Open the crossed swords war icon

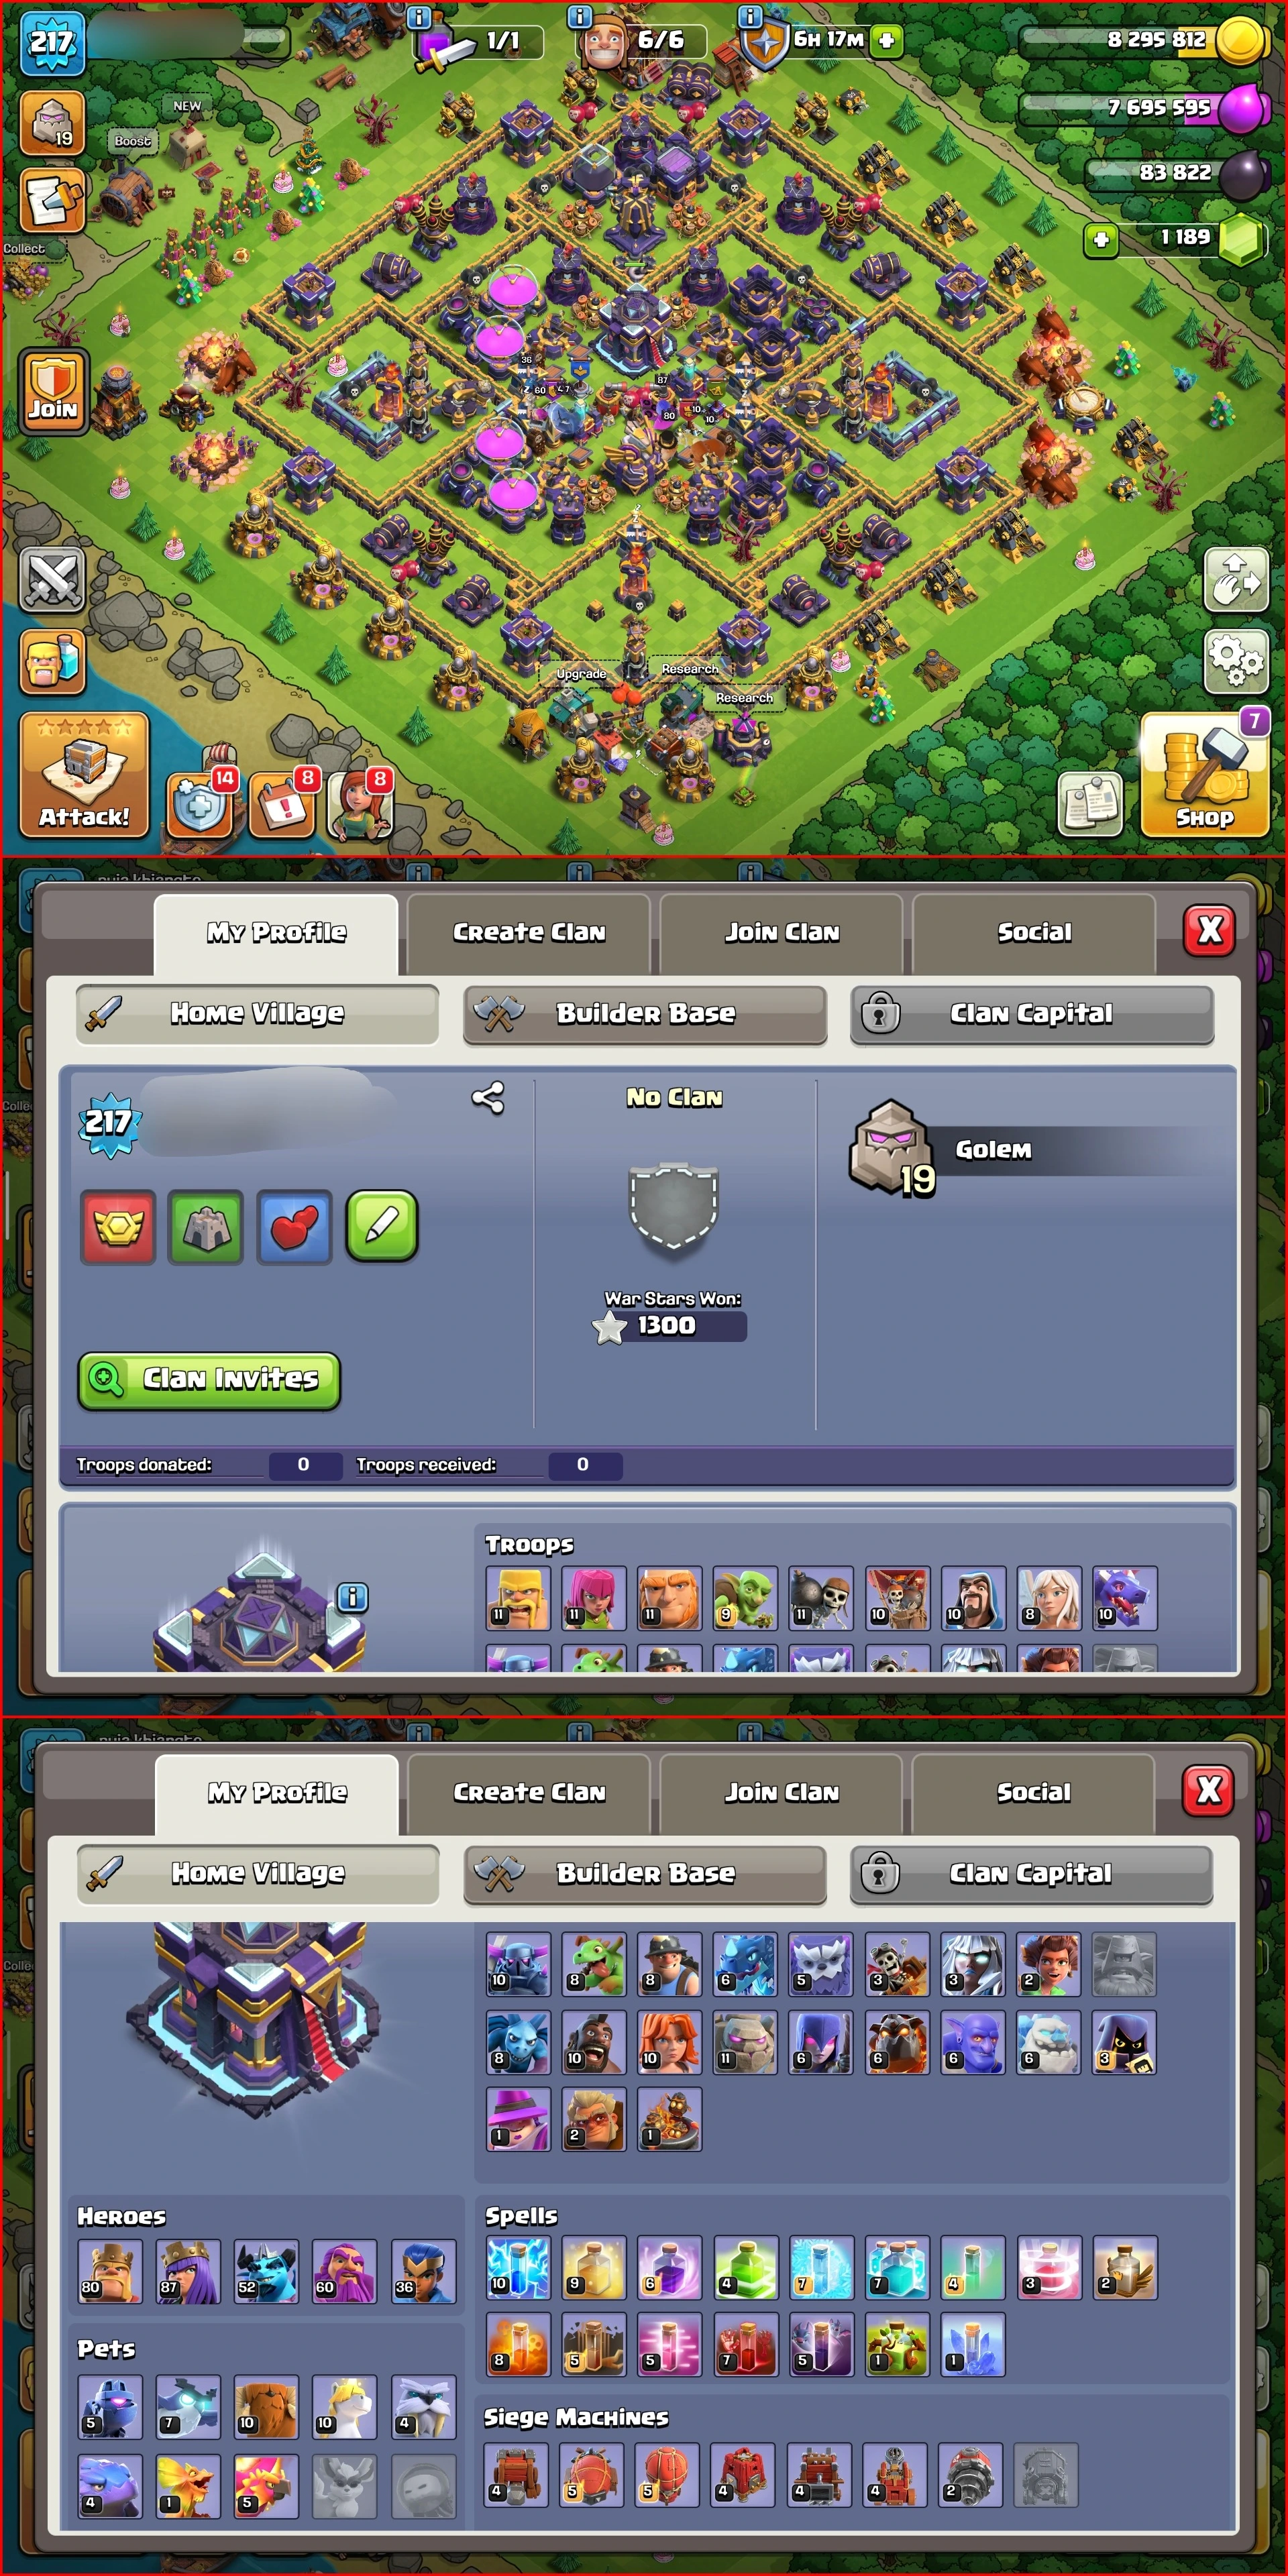click(53, 579)
